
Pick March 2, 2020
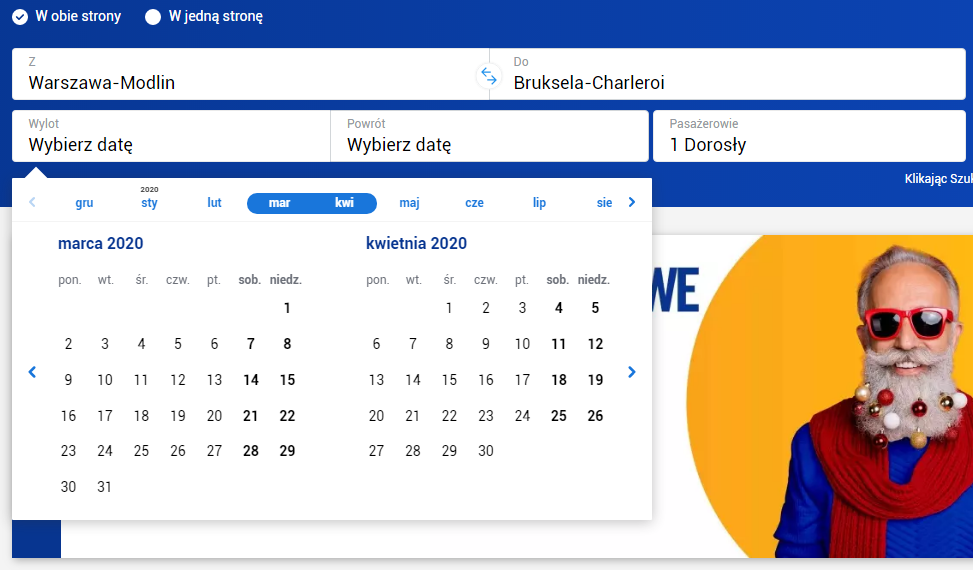pyautogui.click(x=68, y=344)
